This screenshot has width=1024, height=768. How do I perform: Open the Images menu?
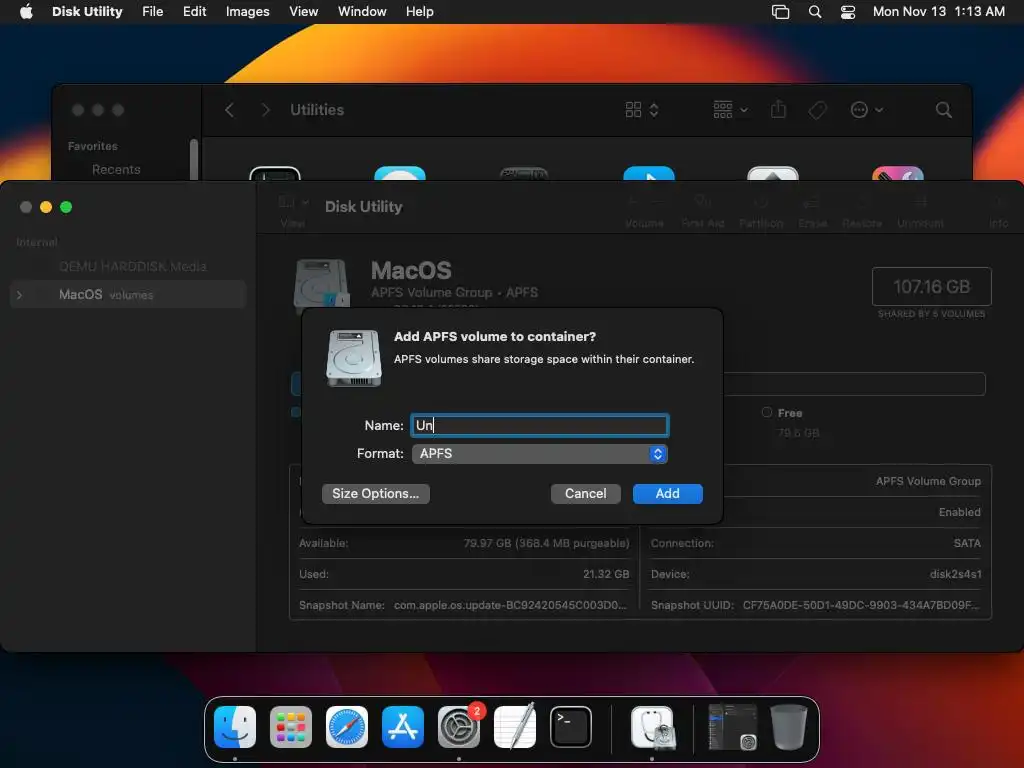[x=248, y=12]
